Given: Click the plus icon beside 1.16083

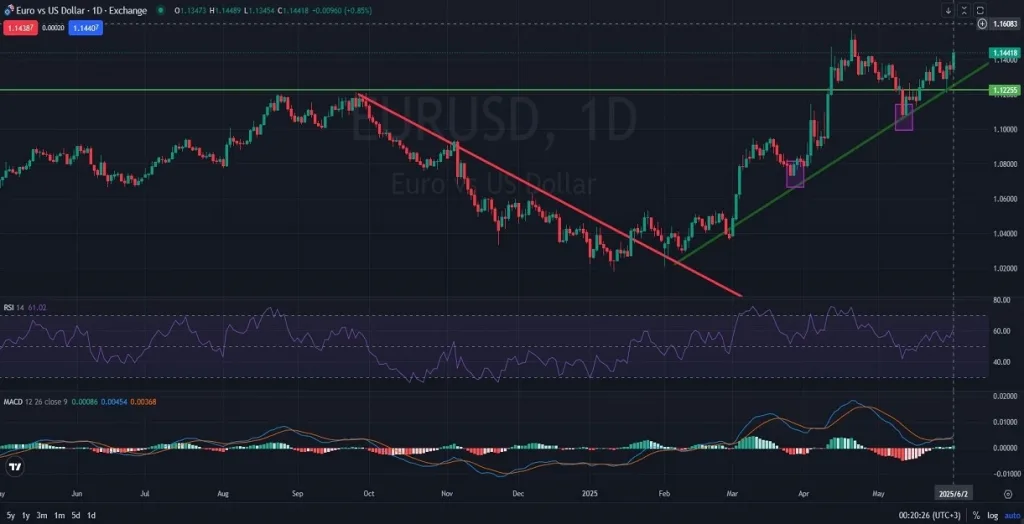Looking at the screenshot, I should [x=982, y=24].
